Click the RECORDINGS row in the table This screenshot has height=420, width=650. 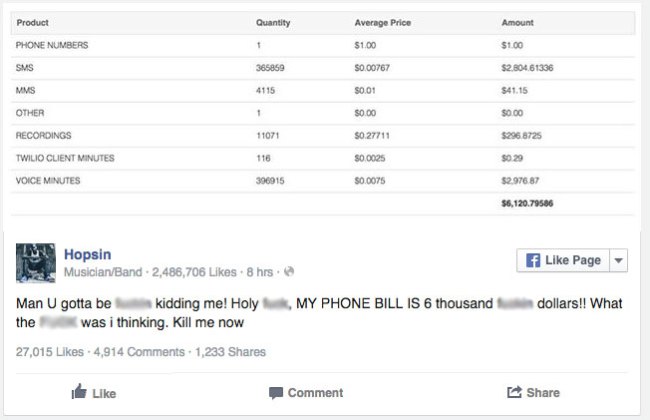(x=320, y=135)
